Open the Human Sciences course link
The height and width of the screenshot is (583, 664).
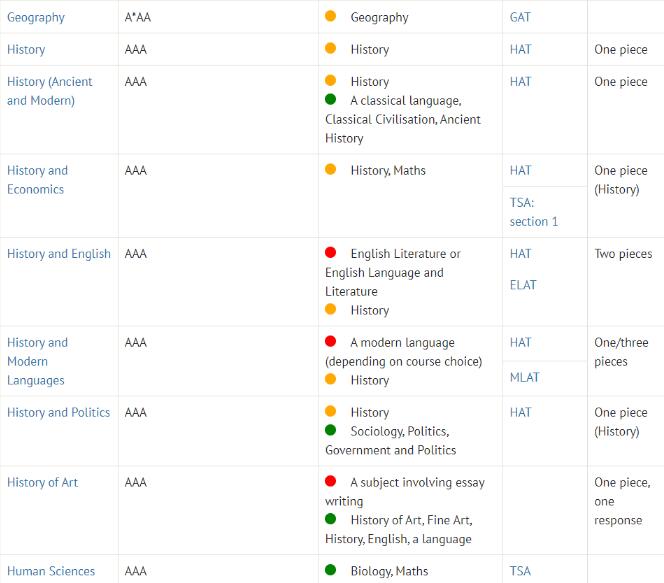pos(51,571)
